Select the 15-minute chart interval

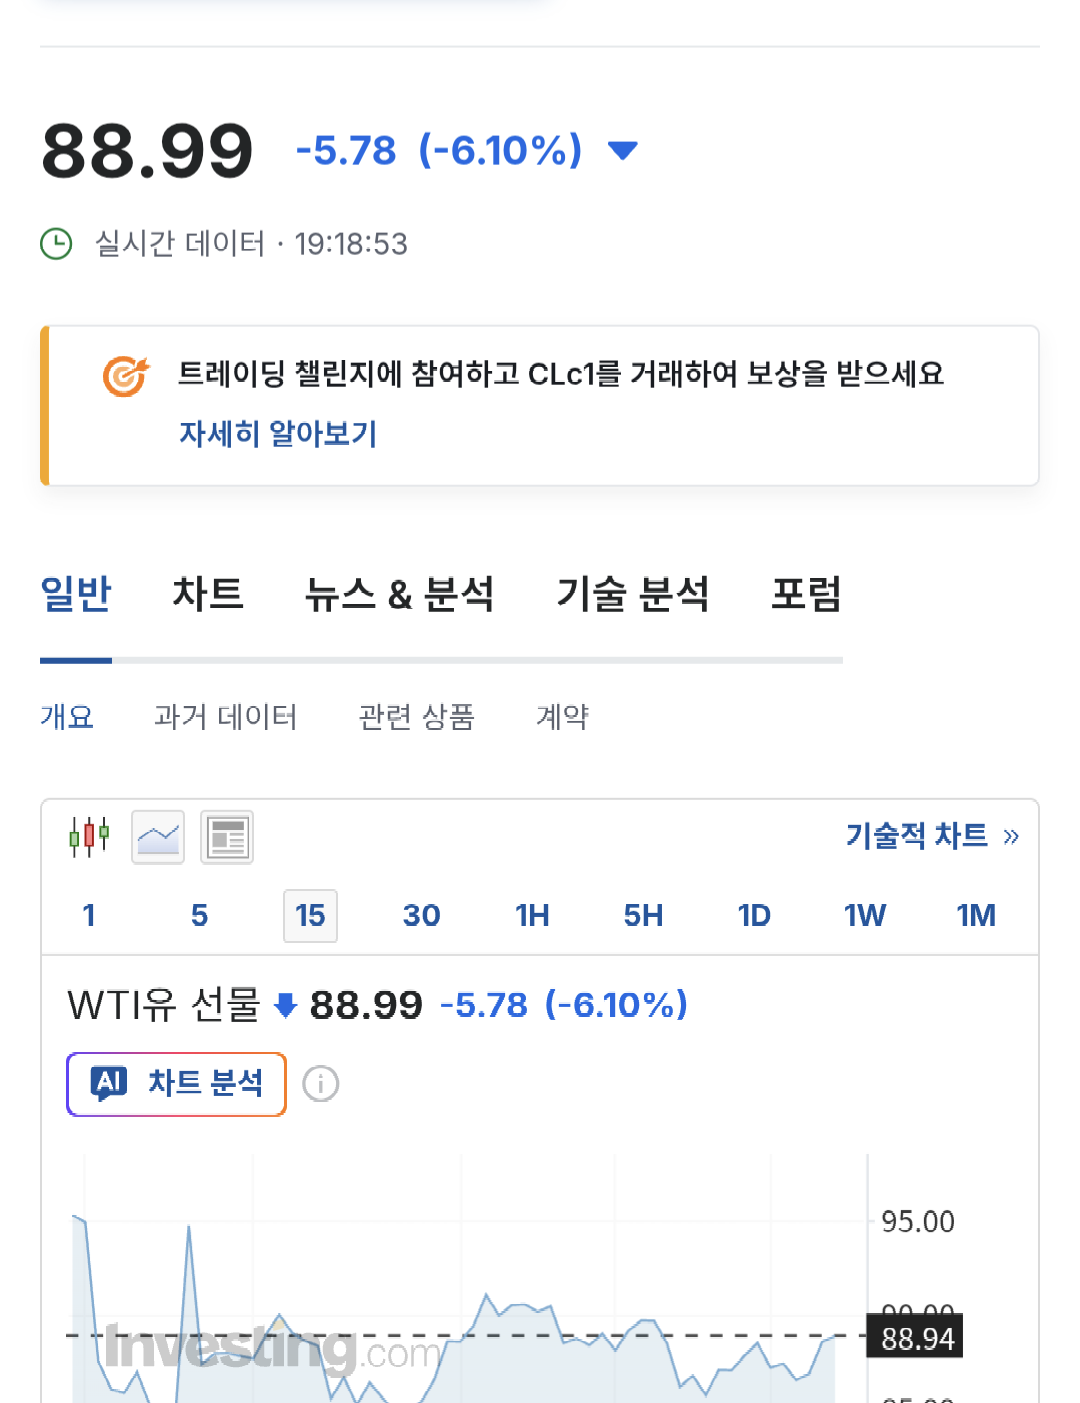(310, 915)
